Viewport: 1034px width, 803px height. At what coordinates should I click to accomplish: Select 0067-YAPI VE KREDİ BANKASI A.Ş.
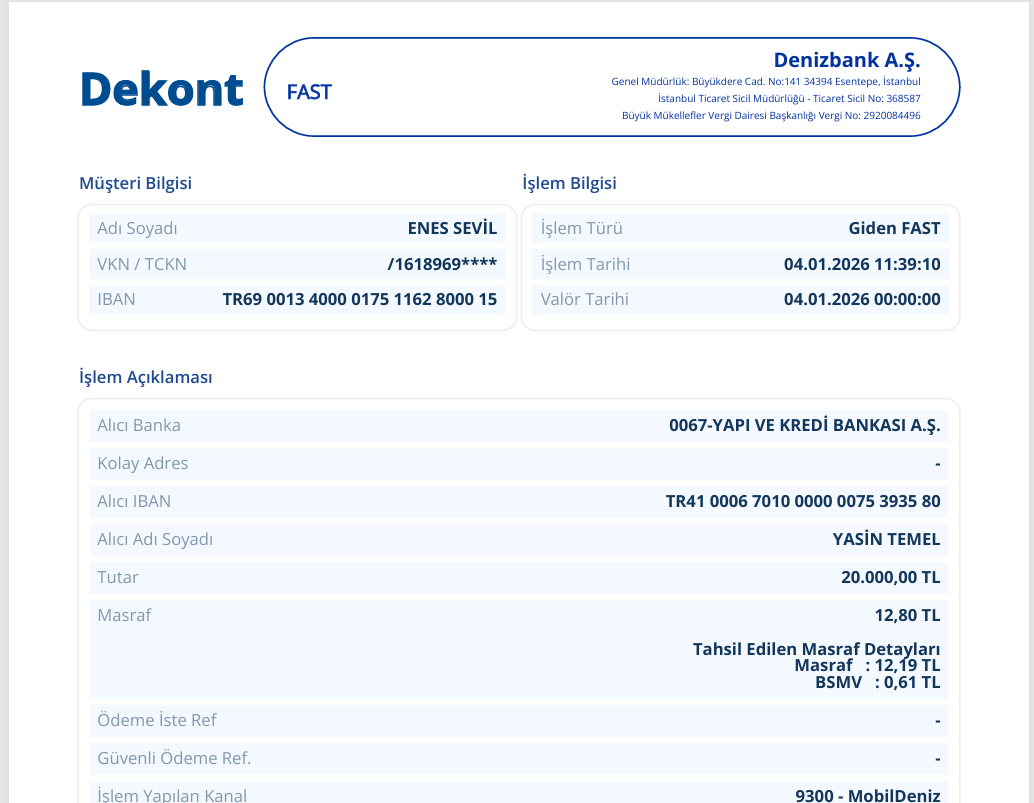tap(805, 425)
